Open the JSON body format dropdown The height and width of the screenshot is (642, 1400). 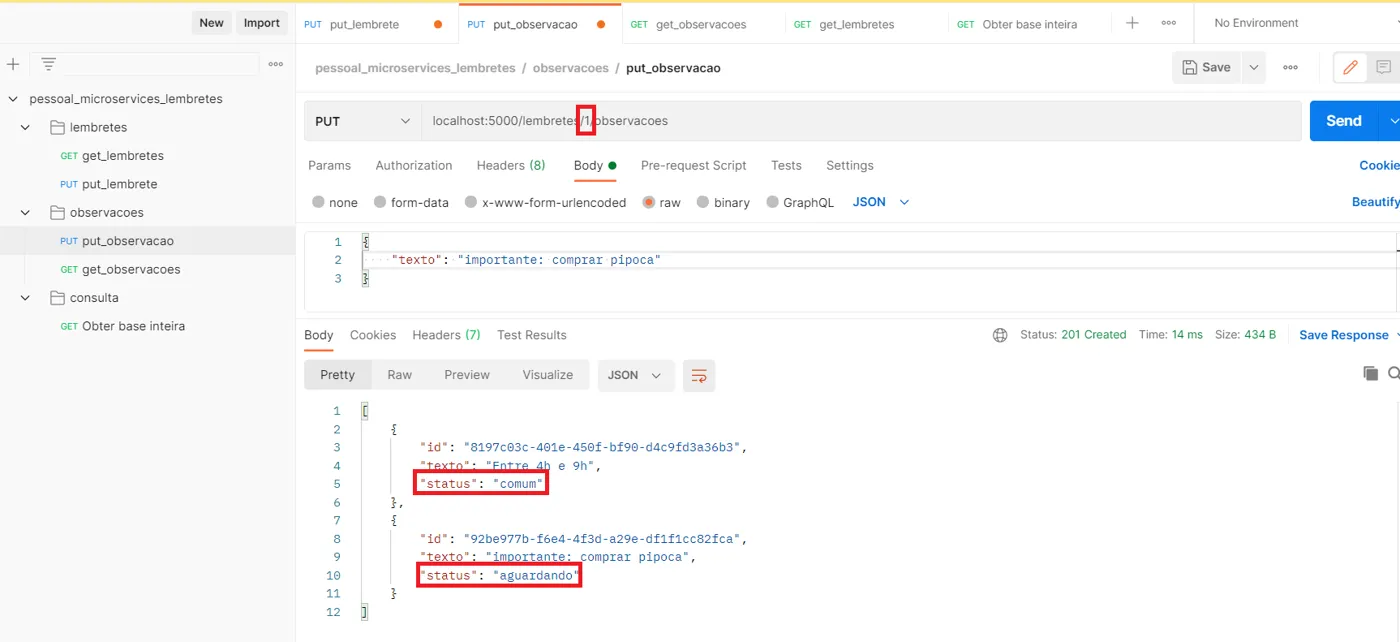pos(881,202)
